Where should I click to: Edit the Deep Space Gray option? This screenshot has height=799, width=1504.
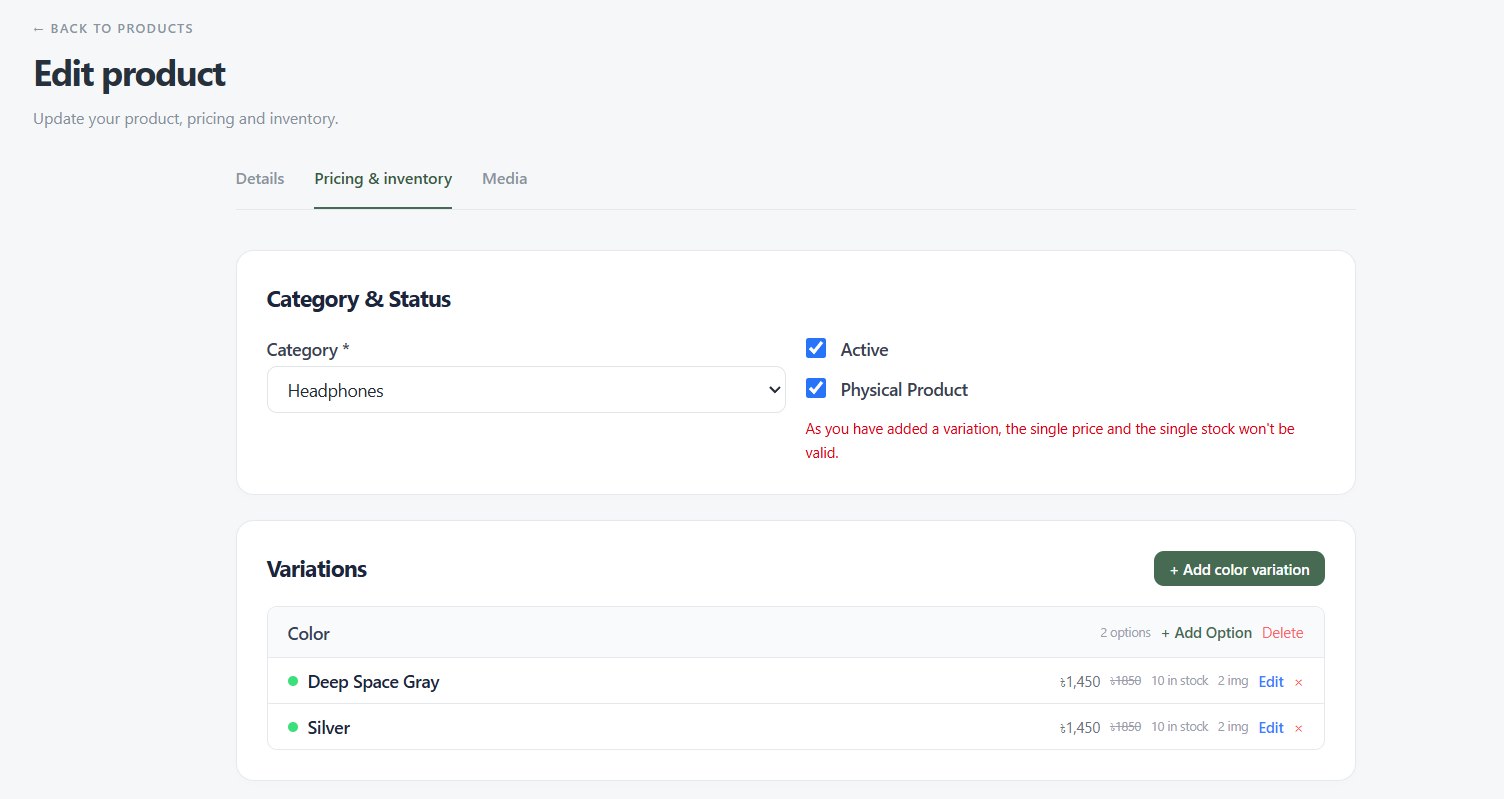(x=1271, y=682)
